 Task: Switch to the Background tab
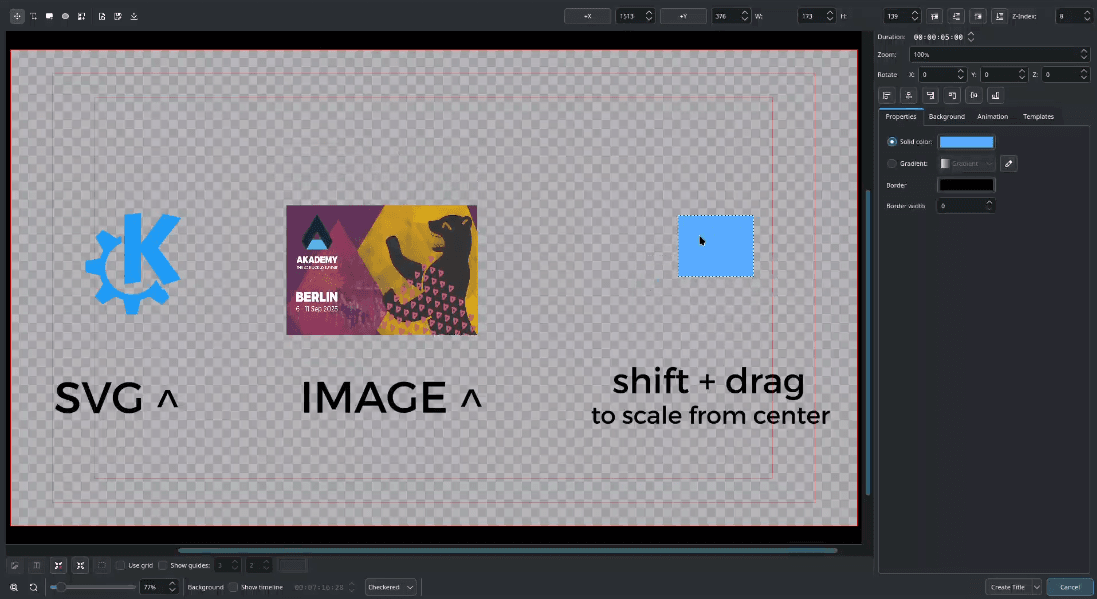(x=946, y=117)
